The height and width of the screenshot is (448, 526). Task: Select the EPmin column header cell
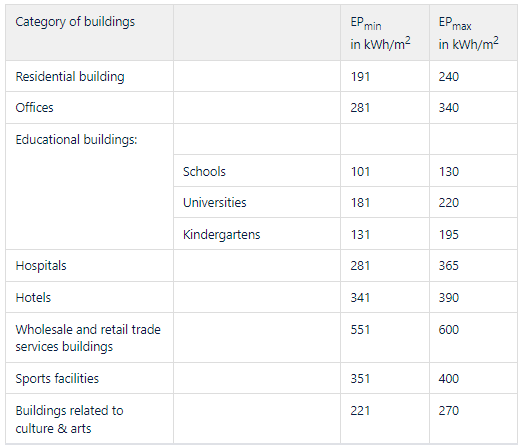[x=385, y=33]
